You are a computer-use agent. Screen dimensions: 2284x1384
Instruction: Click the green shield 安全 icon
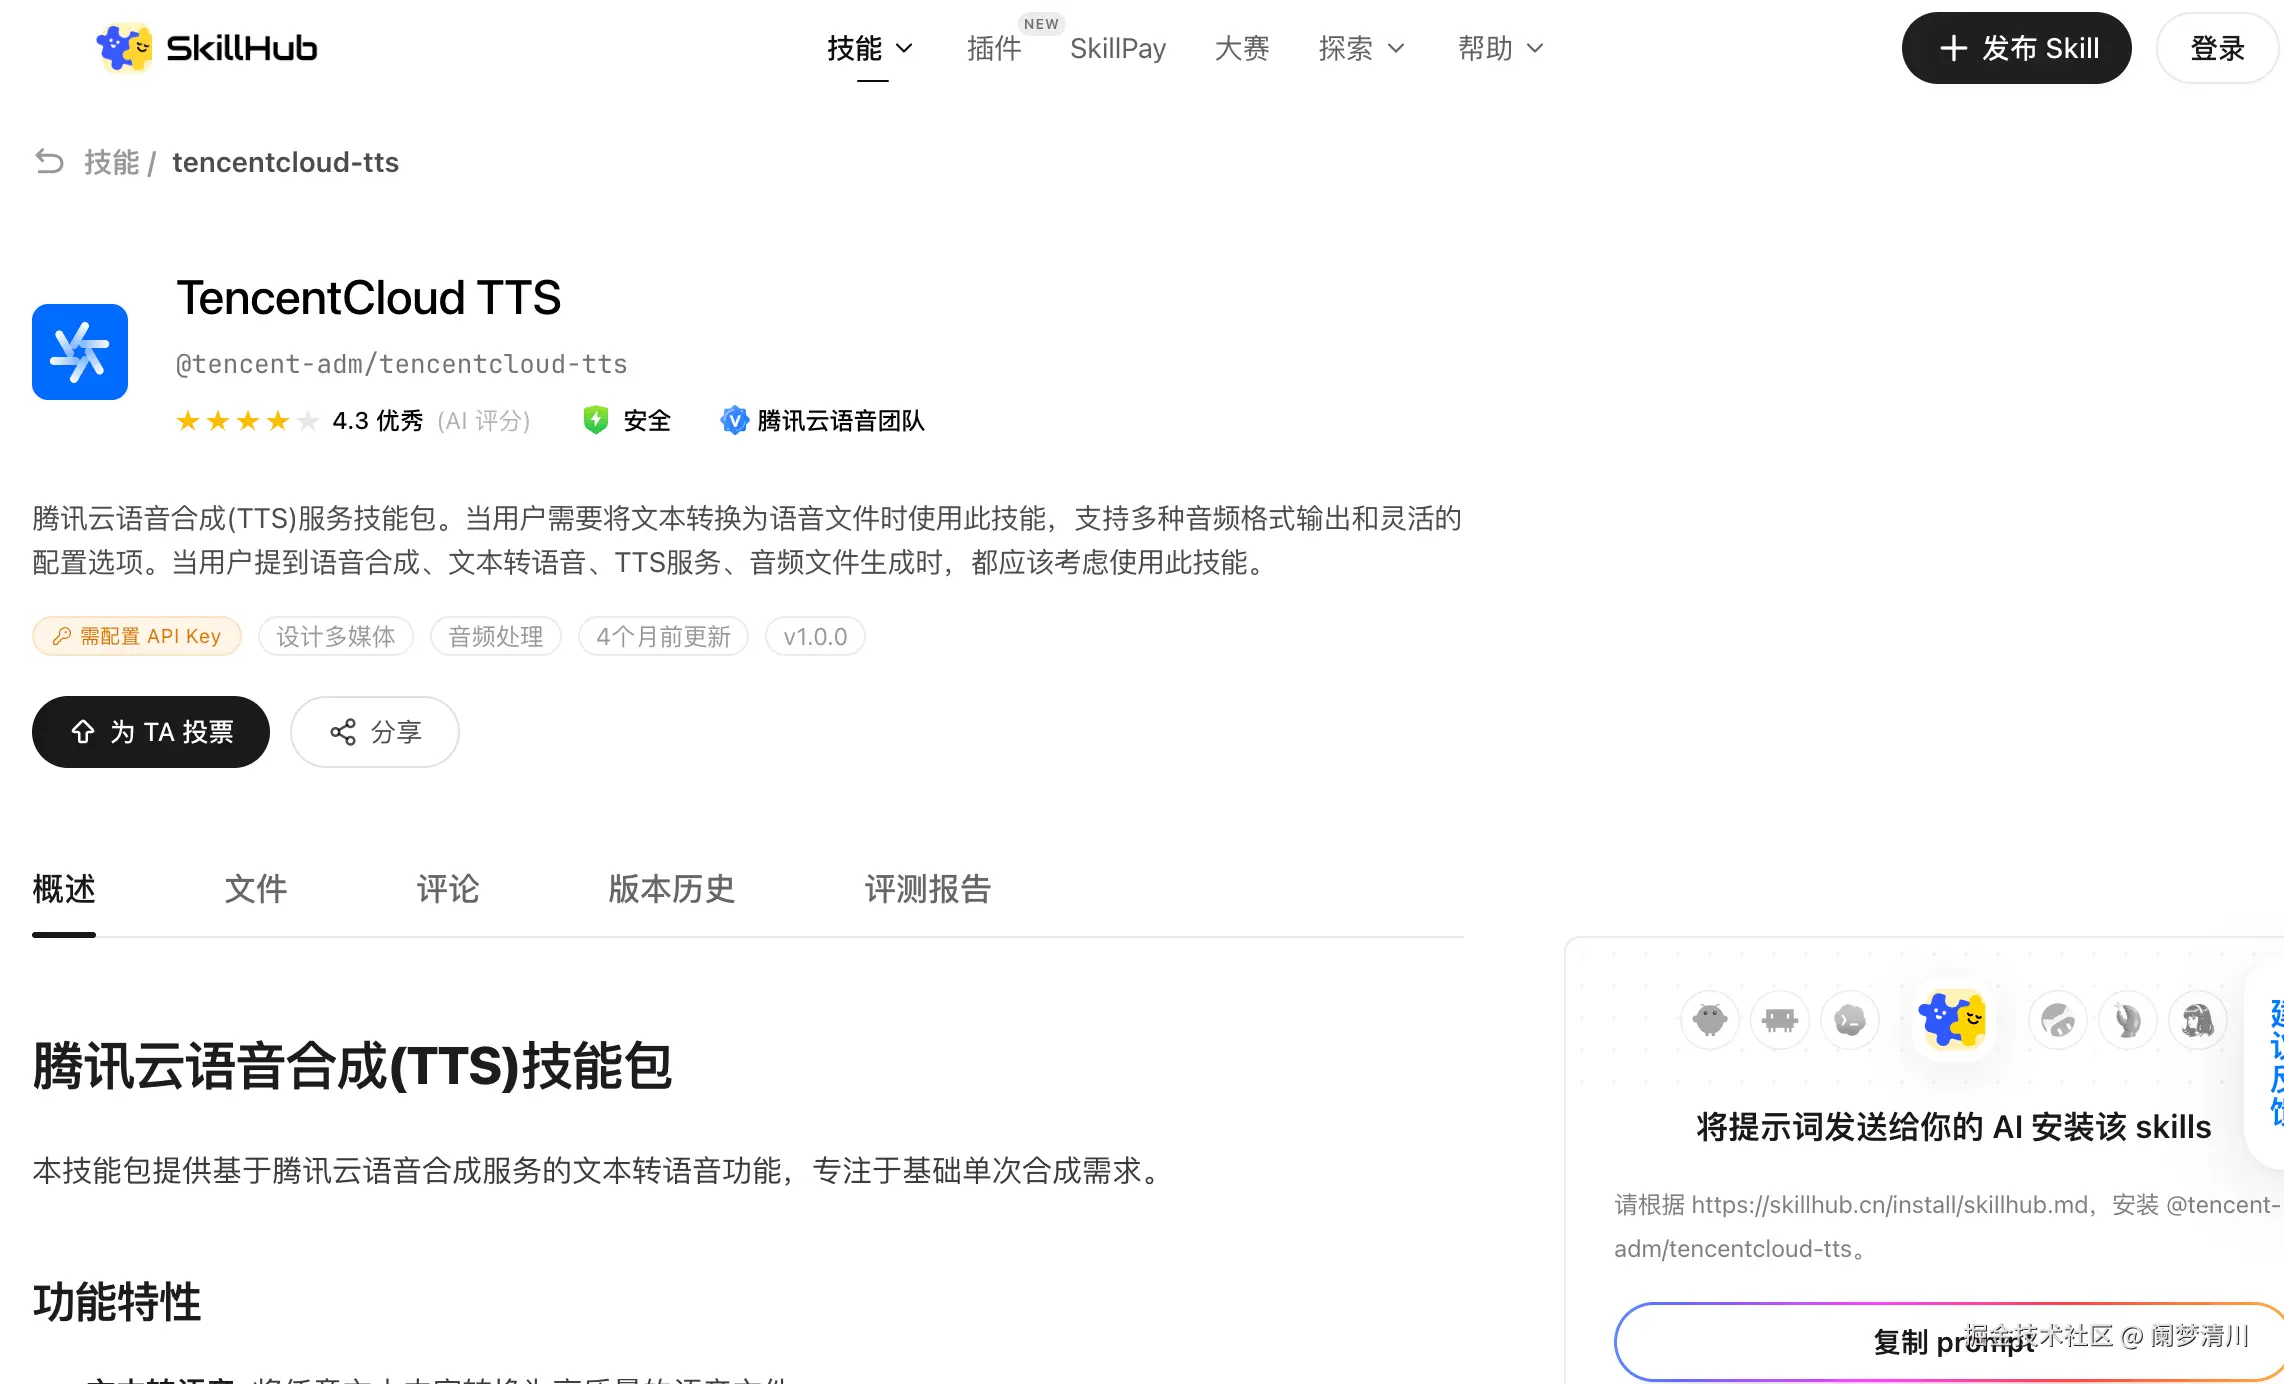[x=596, y=420]
